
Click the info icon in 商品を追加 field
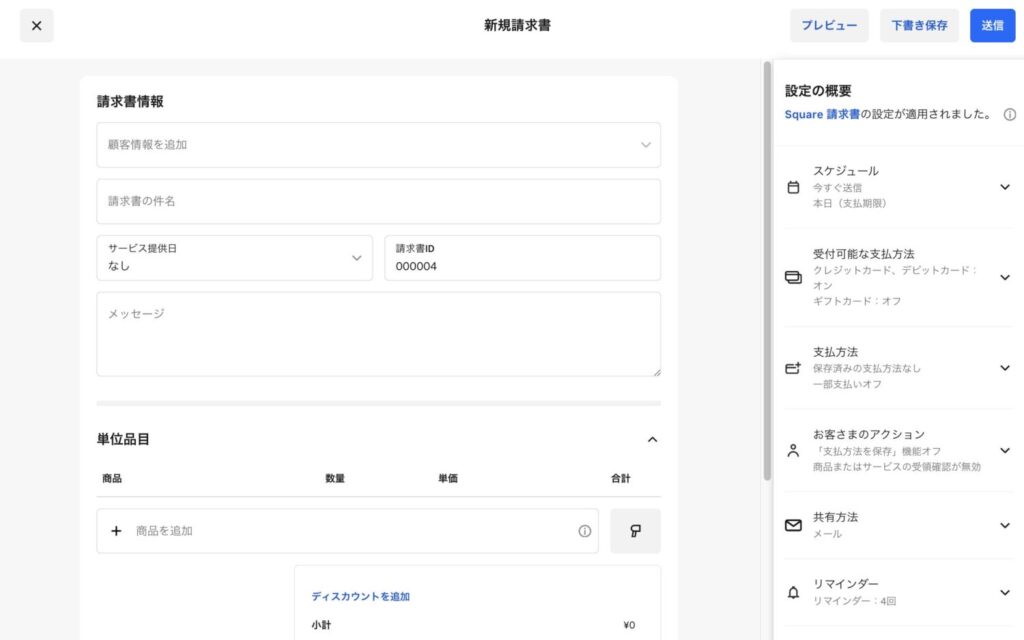[585, 531]
